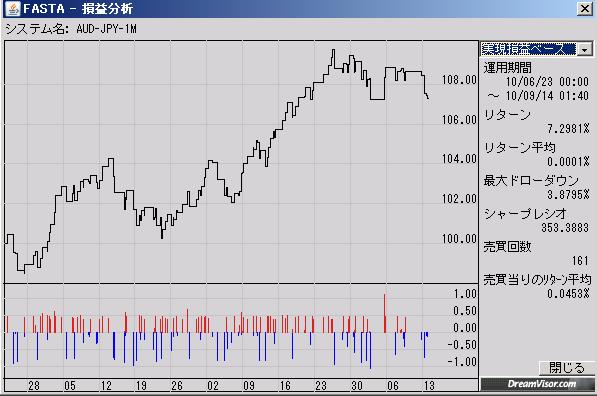This screenshot has height=396, width=597.
Task: Close the FASTA 損益分析 window
Action: [x=584, y=8]
